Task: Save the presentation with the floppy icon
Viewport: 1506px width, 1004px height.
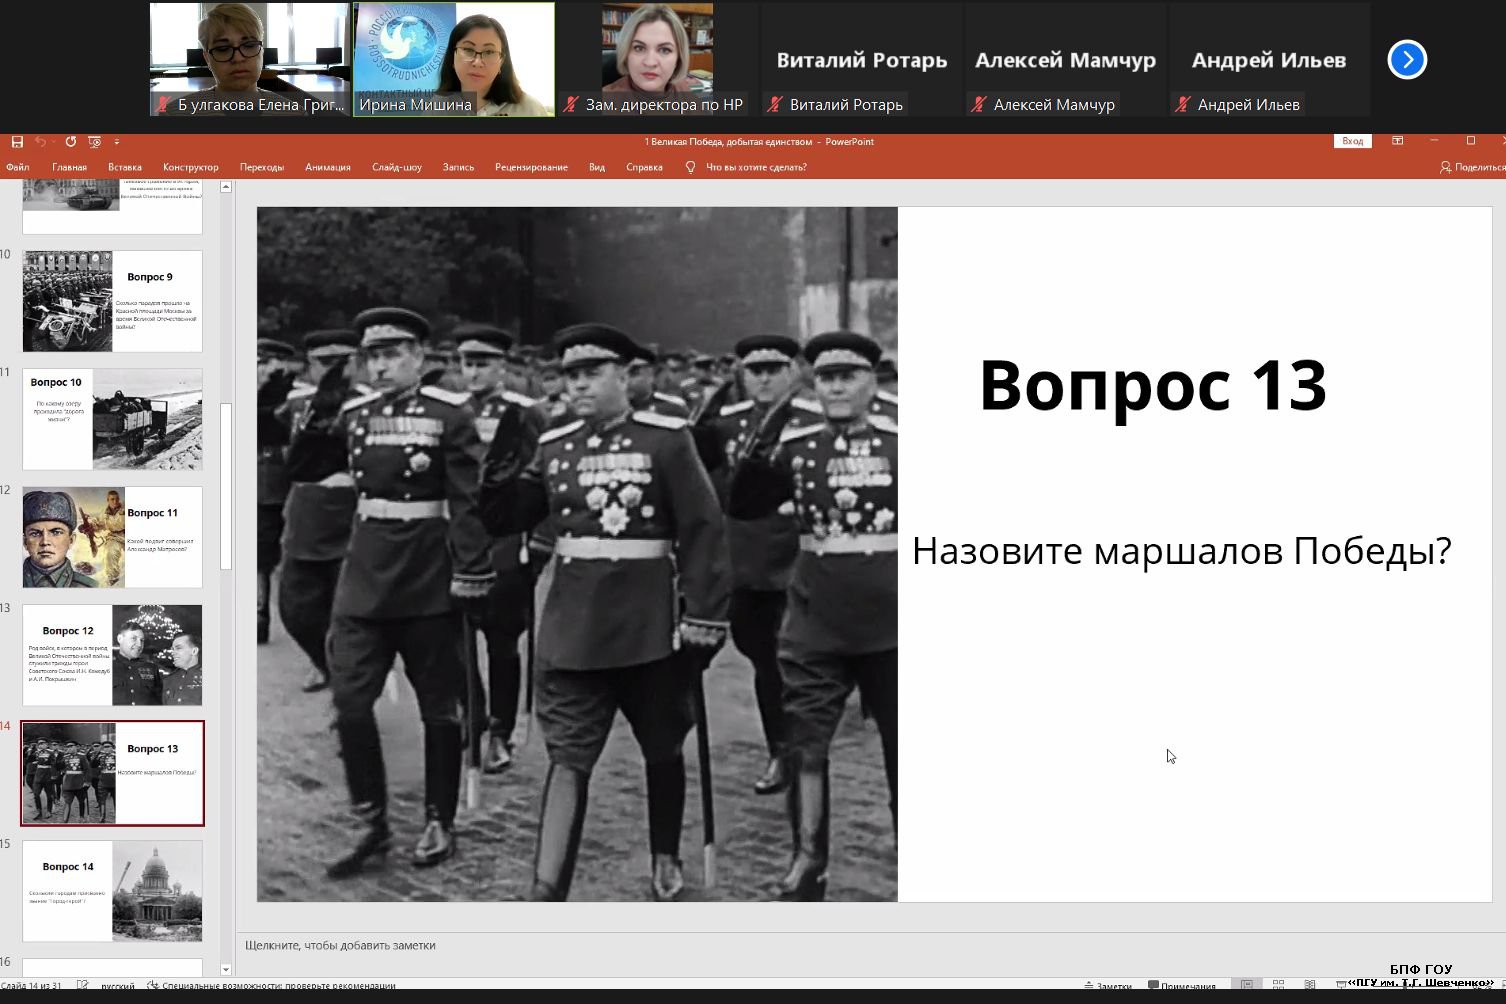Action: click(17, 142)
